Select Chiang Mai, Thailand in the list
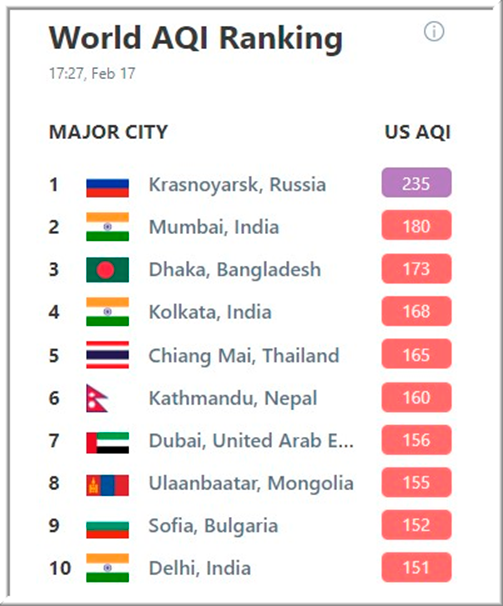The width and height of the screenshot is (503, 606). tap(244, 356)
